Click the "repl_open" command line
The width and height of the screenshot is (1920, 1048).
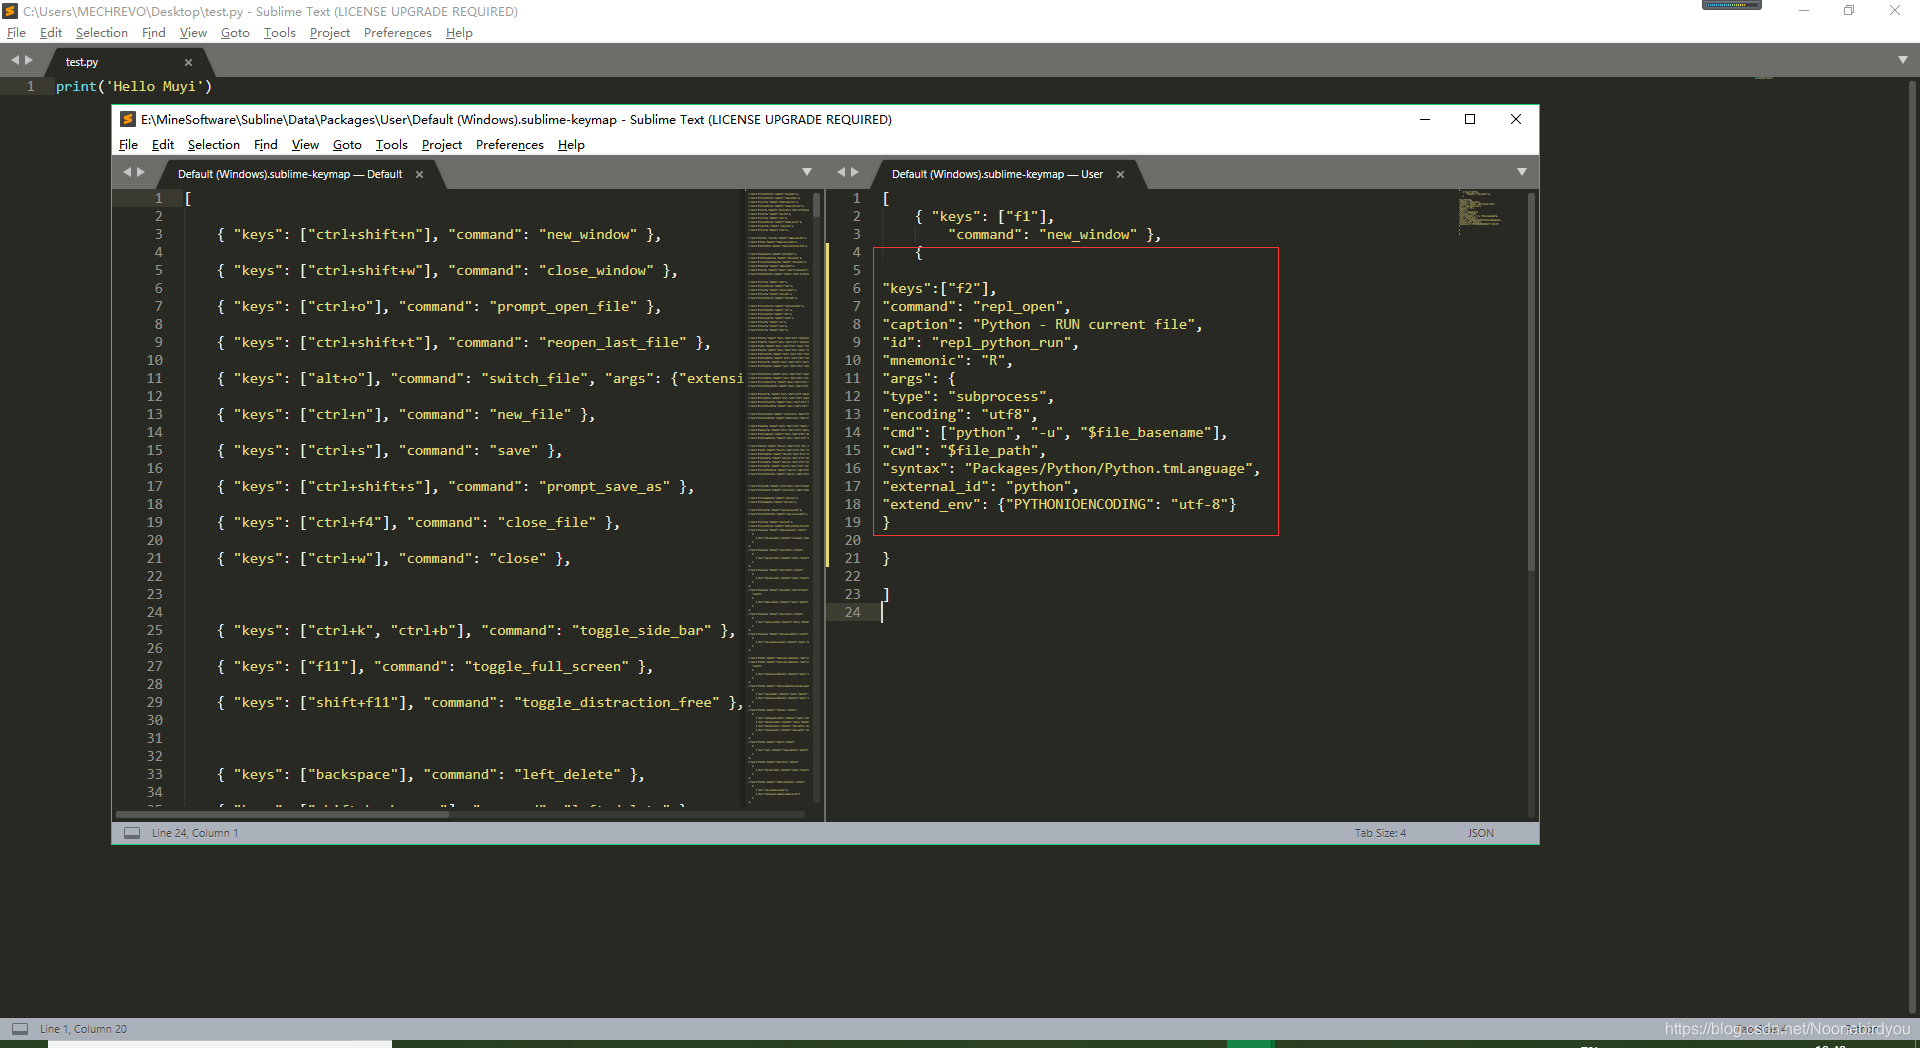976,307
